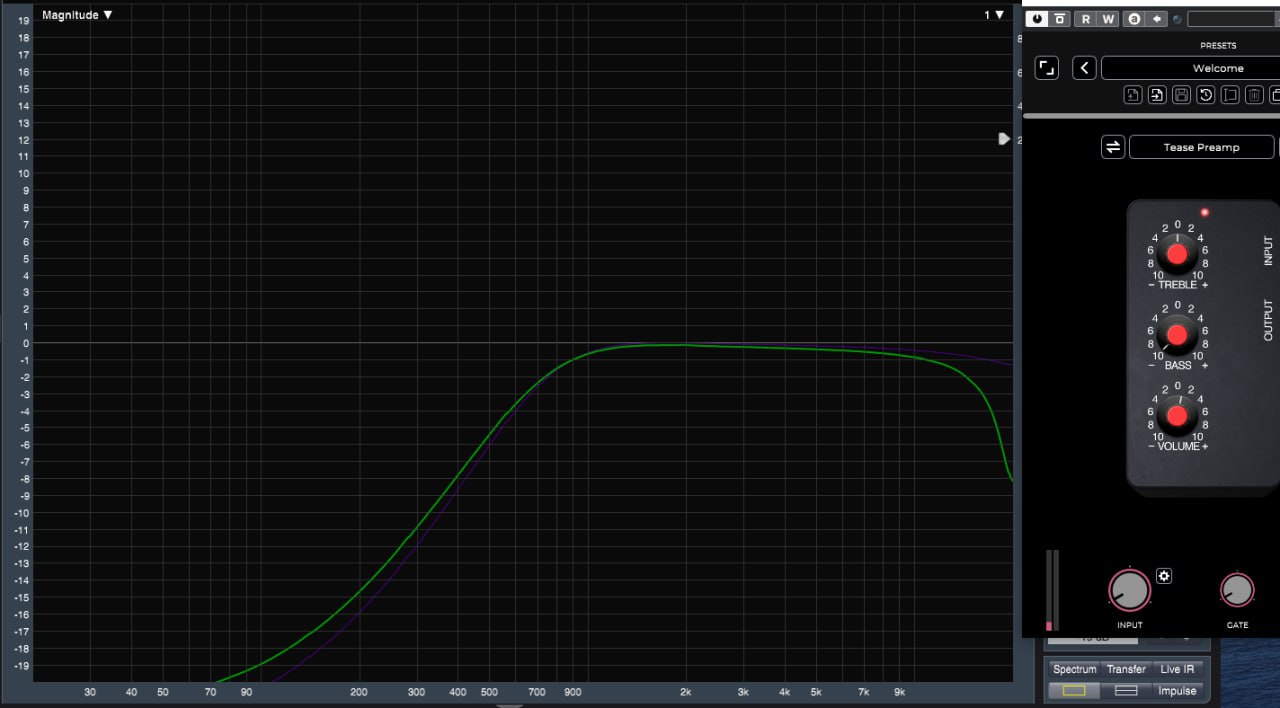The width and height of the screenshot is (1280, 708).
Task: Click the 0 dB magnitude axis label
Action: click(x=24, y=343)
